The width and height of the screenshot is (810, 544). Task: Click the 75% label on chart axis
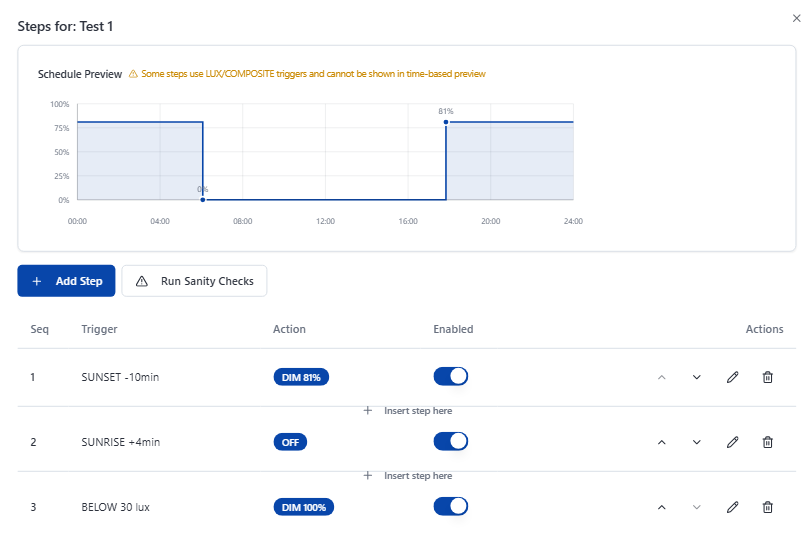coord(61,128)
